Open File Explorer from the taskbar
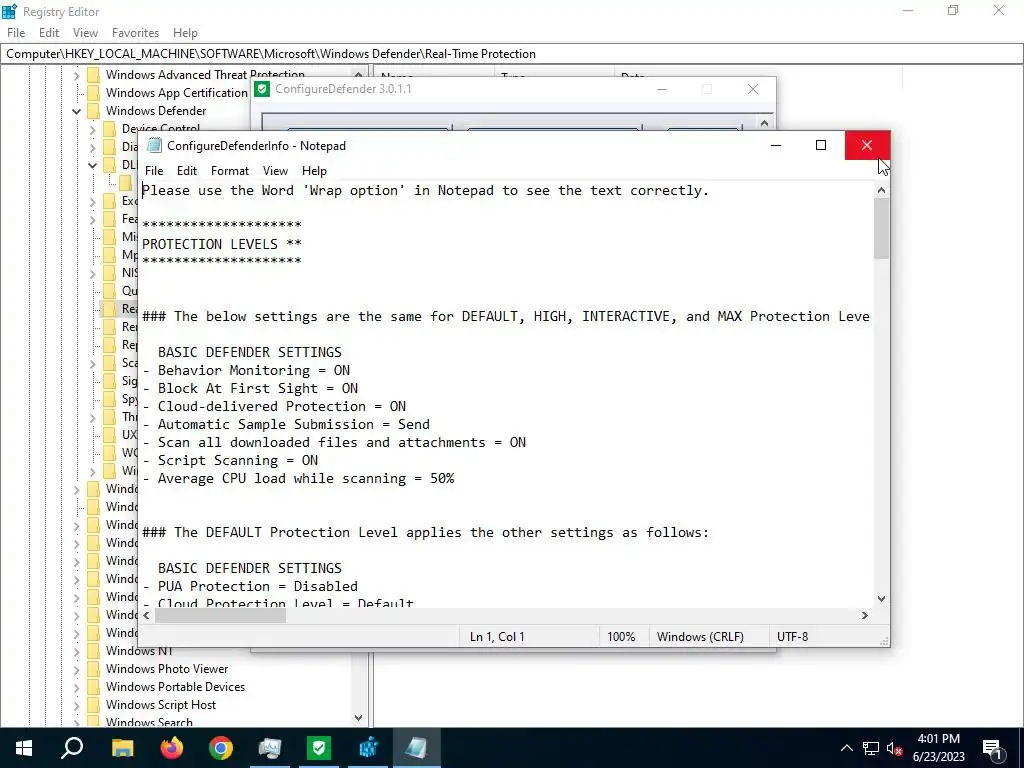This screenshot has height=768, width=1024. click(122, 748)
